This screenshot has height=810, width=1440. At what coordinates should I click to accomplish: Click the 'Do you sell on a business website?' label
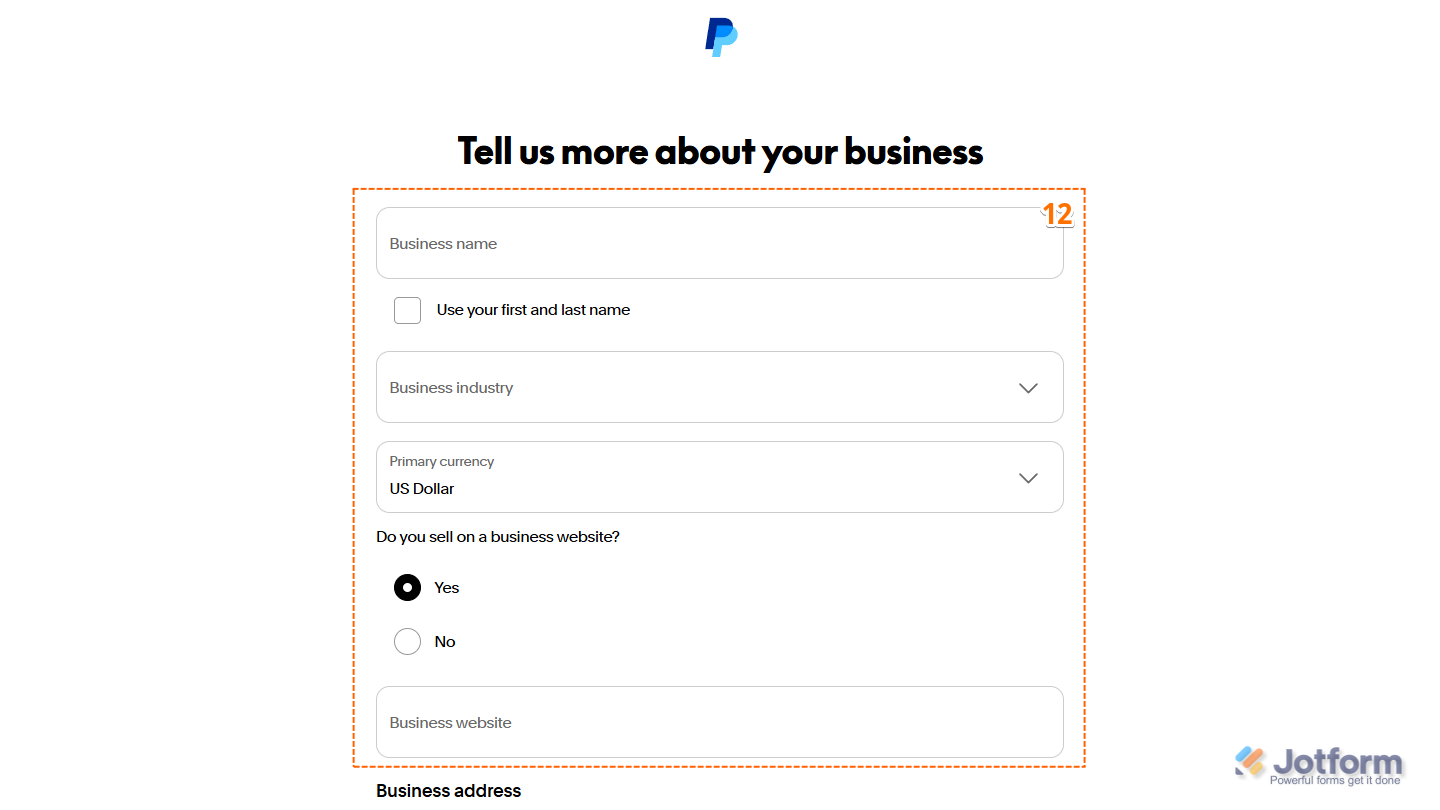point(498,536)
